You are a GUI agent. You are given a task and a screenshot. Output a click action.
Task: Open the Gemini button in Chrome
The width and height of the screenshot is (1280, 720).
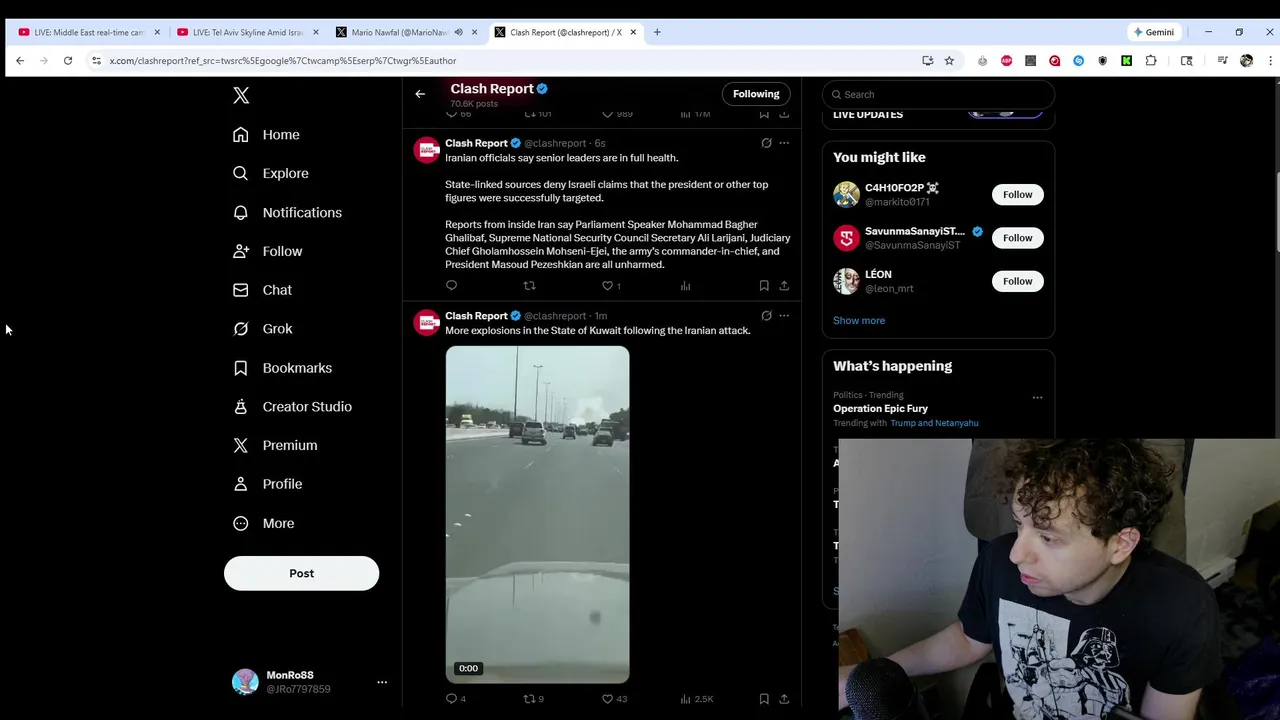1154,32
